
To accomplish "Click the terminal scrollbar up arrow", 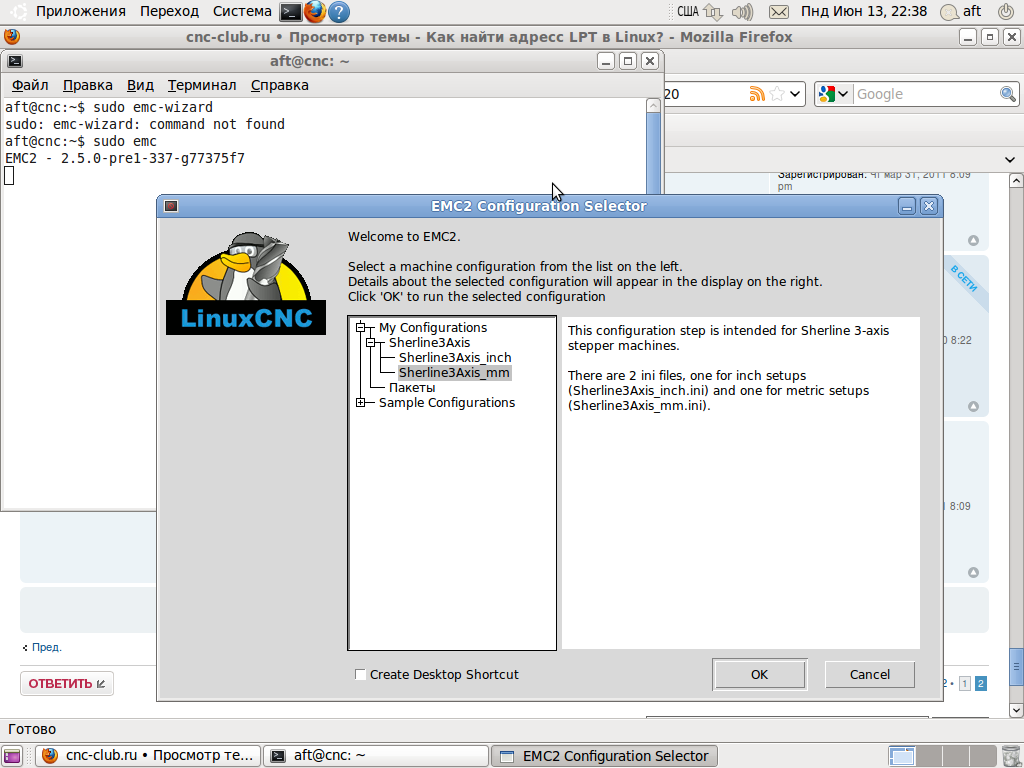I will [654, 105].
